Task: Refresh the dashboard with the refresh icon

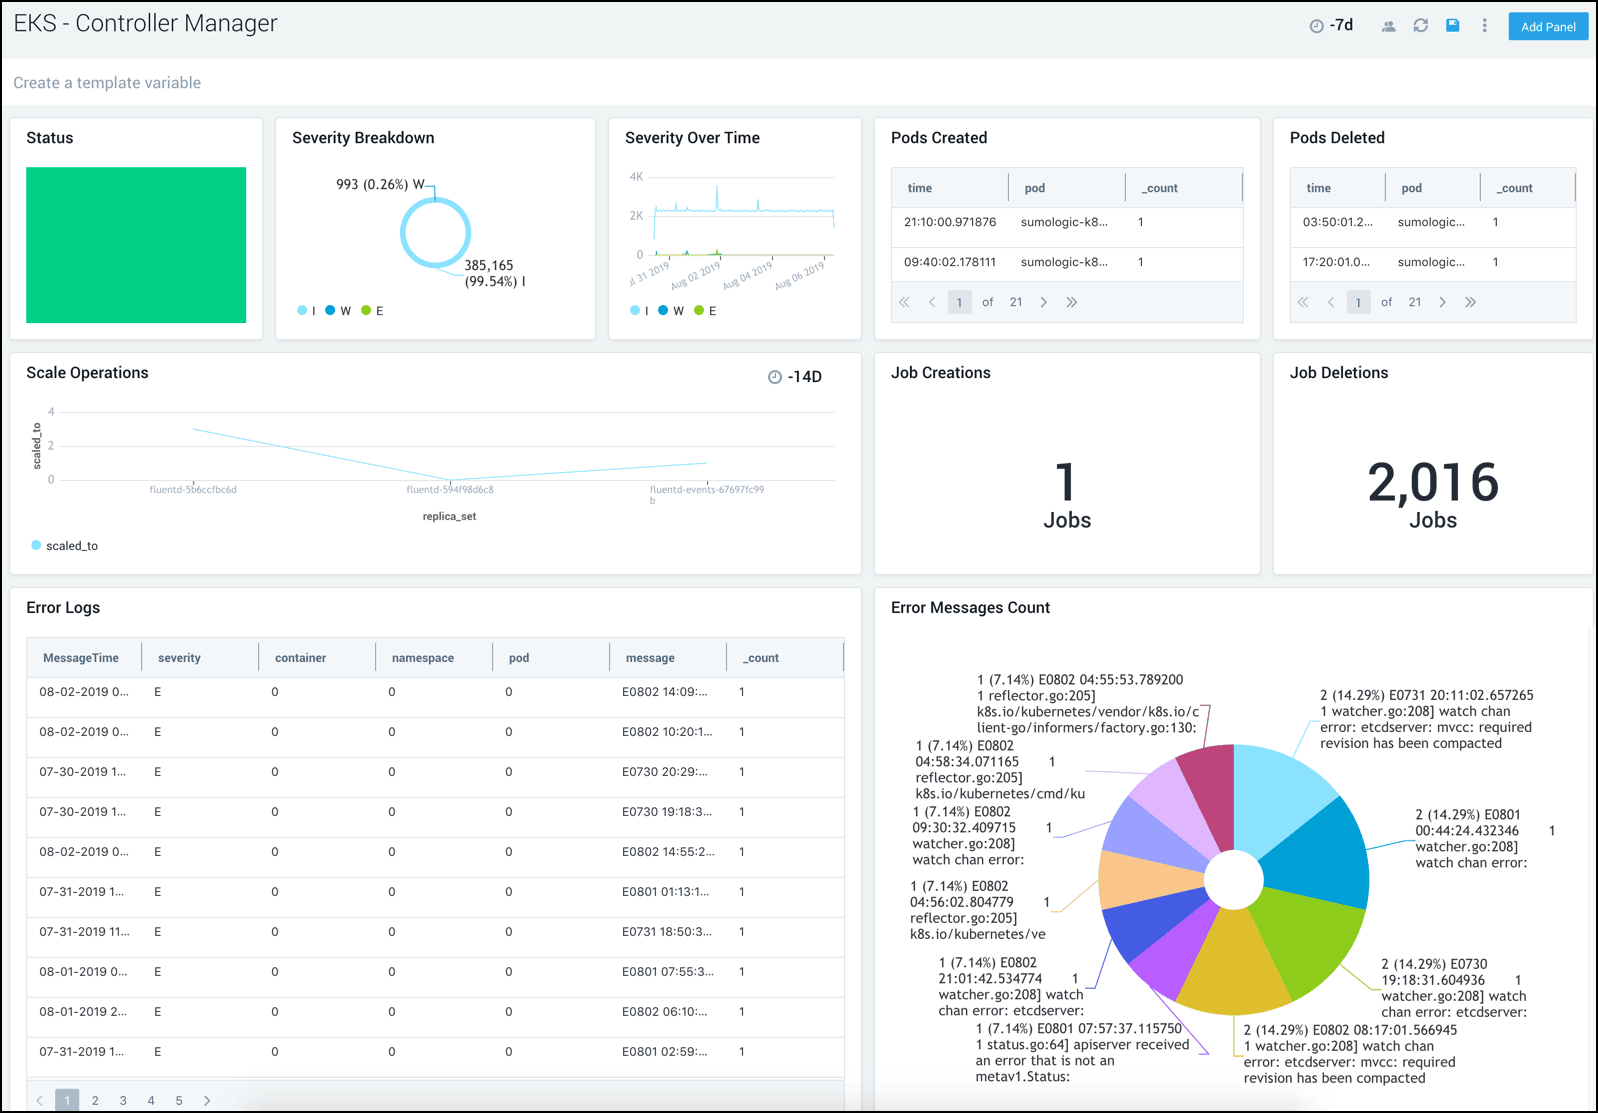Action: 1420,26
